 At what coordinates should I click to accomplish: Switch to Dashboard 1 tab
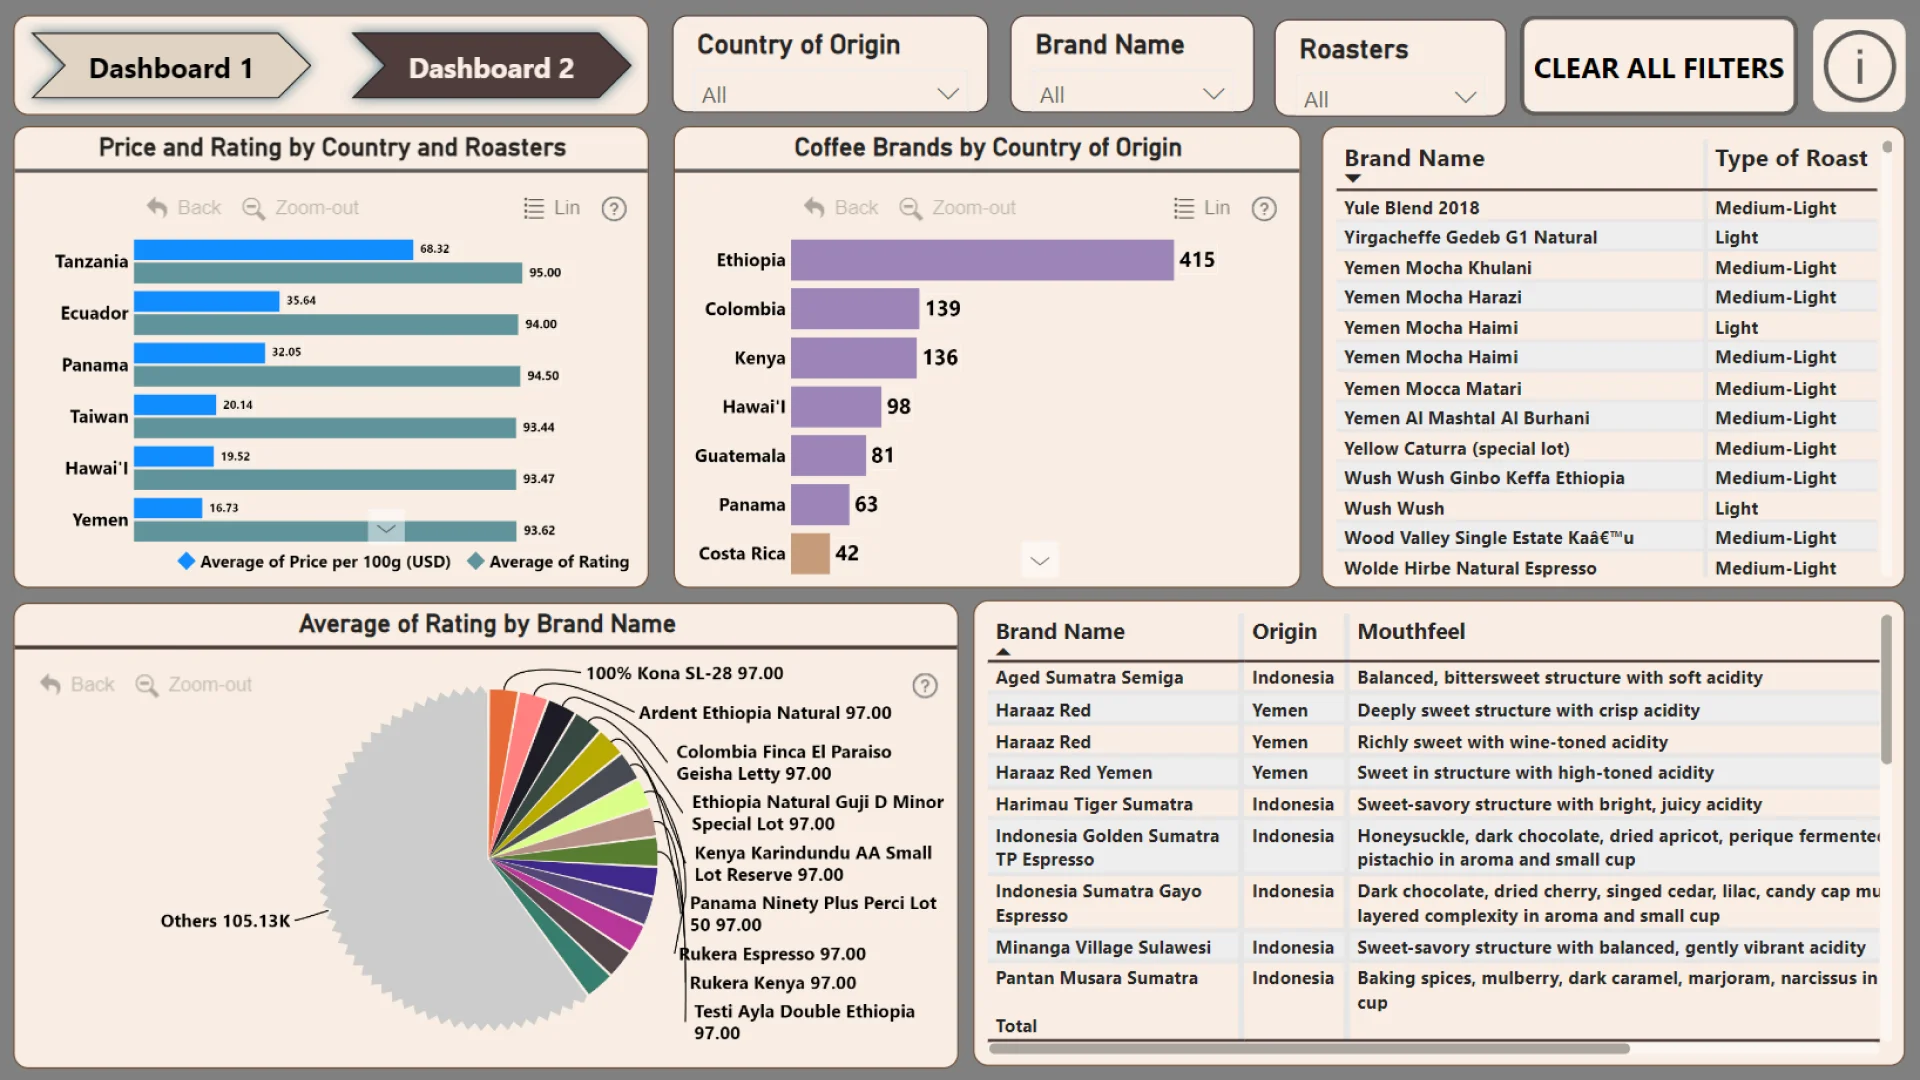pyautogui.click(x=171, y=67)
